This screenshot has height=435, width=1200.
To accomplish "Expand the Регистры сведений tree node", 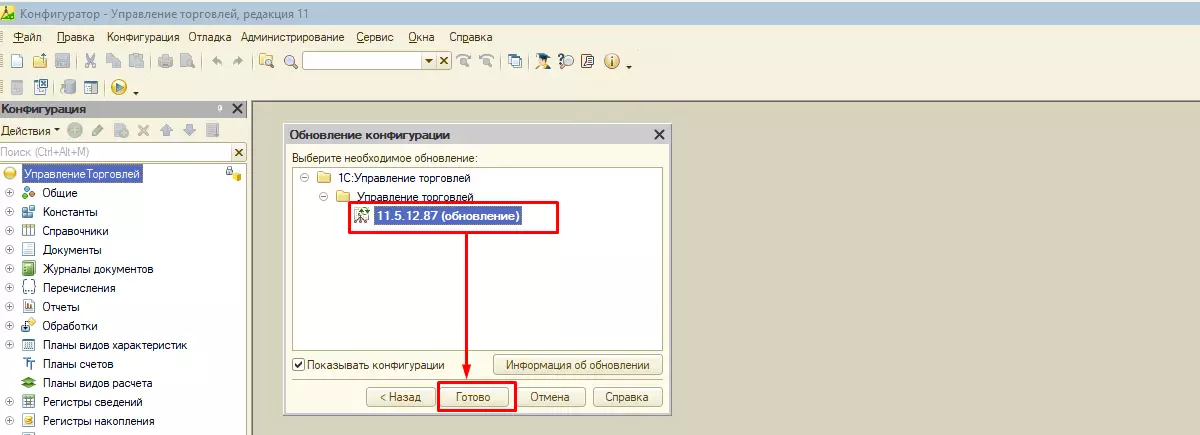I will point(9,402).
